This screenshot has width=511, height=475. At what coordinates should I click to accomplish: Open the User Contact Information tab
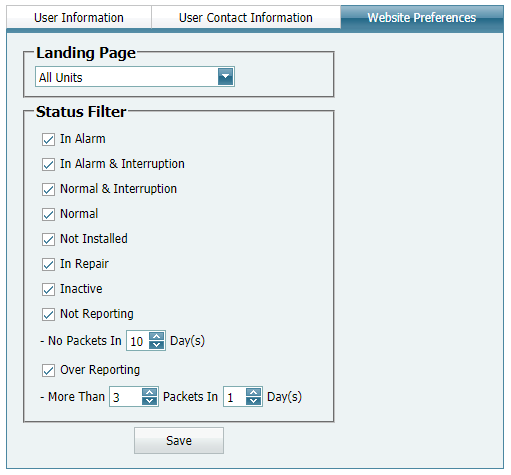click(246, 17)
